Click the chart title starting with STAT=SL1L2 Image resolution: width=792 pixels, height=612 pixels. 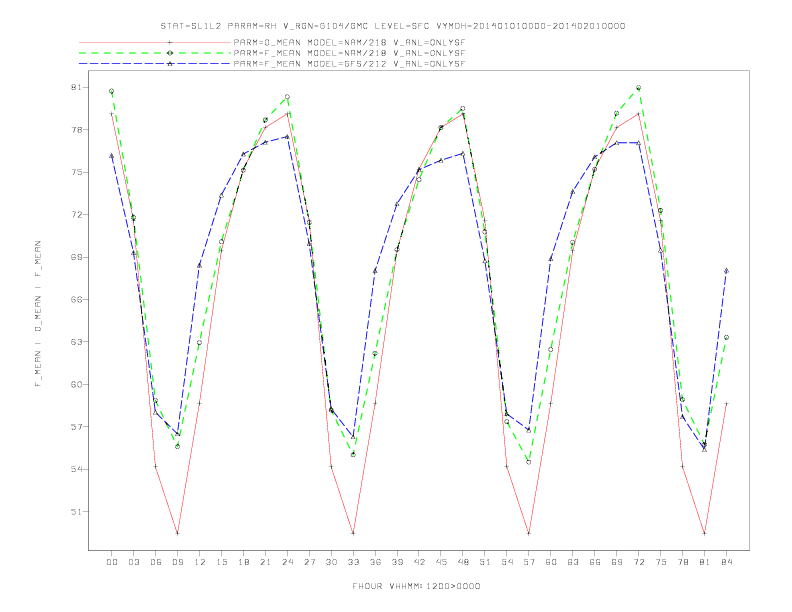(x=393, y=26)
